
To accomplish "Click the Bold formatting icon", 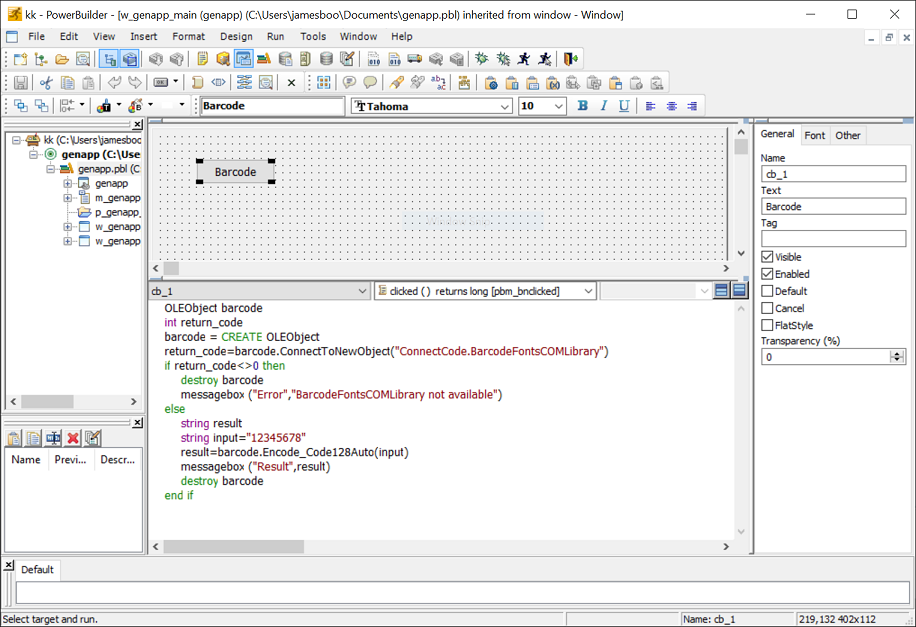I will click(x=583, y=106).
